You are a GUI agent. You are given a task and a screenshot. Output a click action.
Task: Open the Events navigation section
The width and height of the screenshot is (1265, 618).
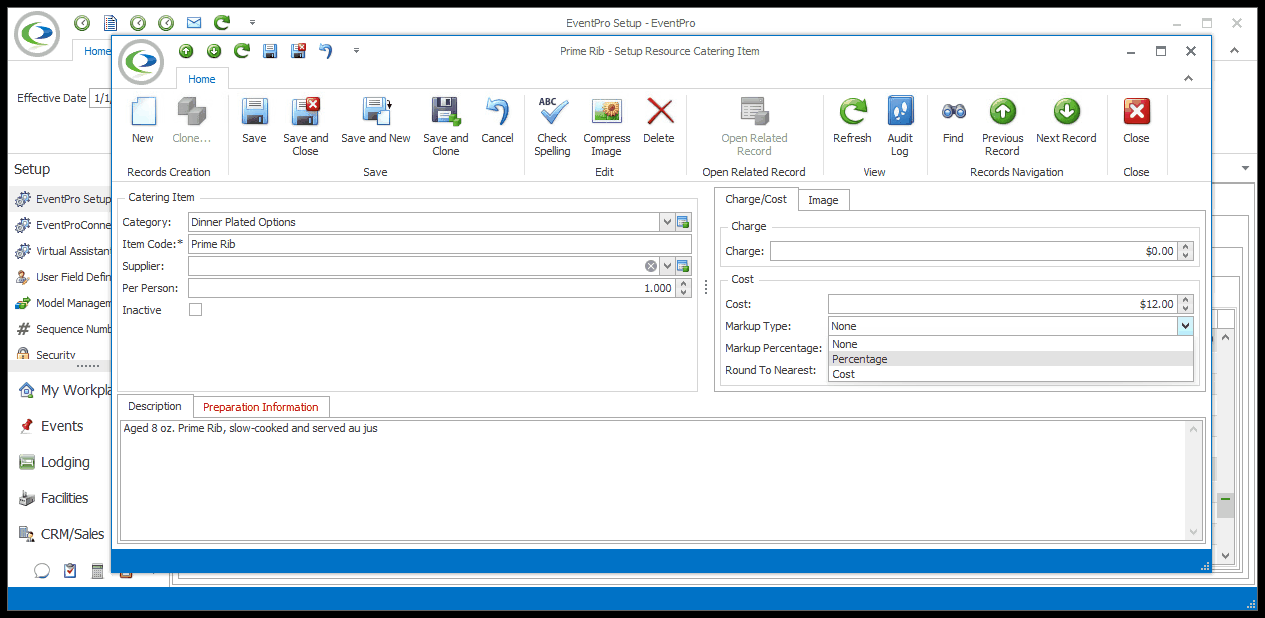[62, 426]
